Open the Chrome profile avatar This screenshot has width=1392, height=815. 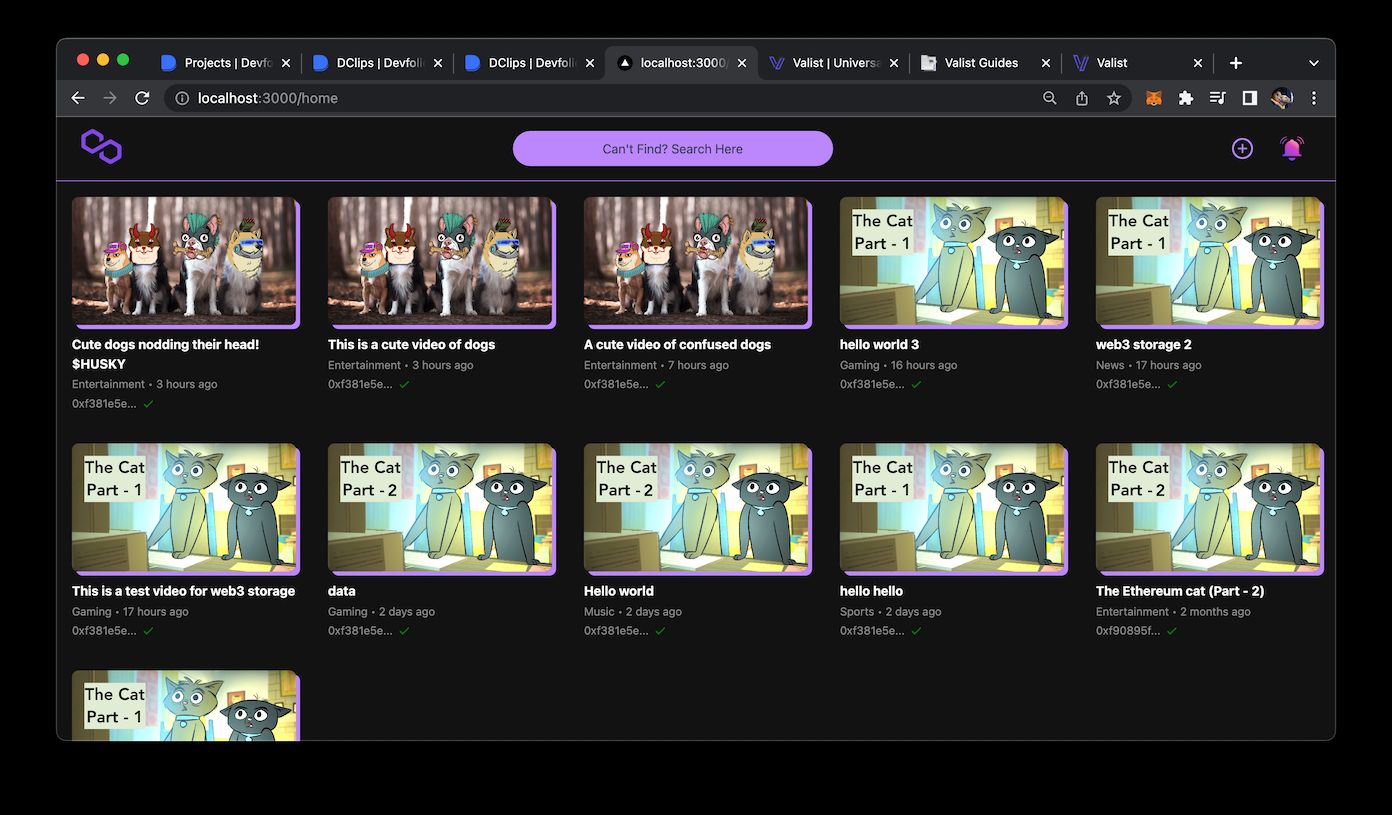1282,98
